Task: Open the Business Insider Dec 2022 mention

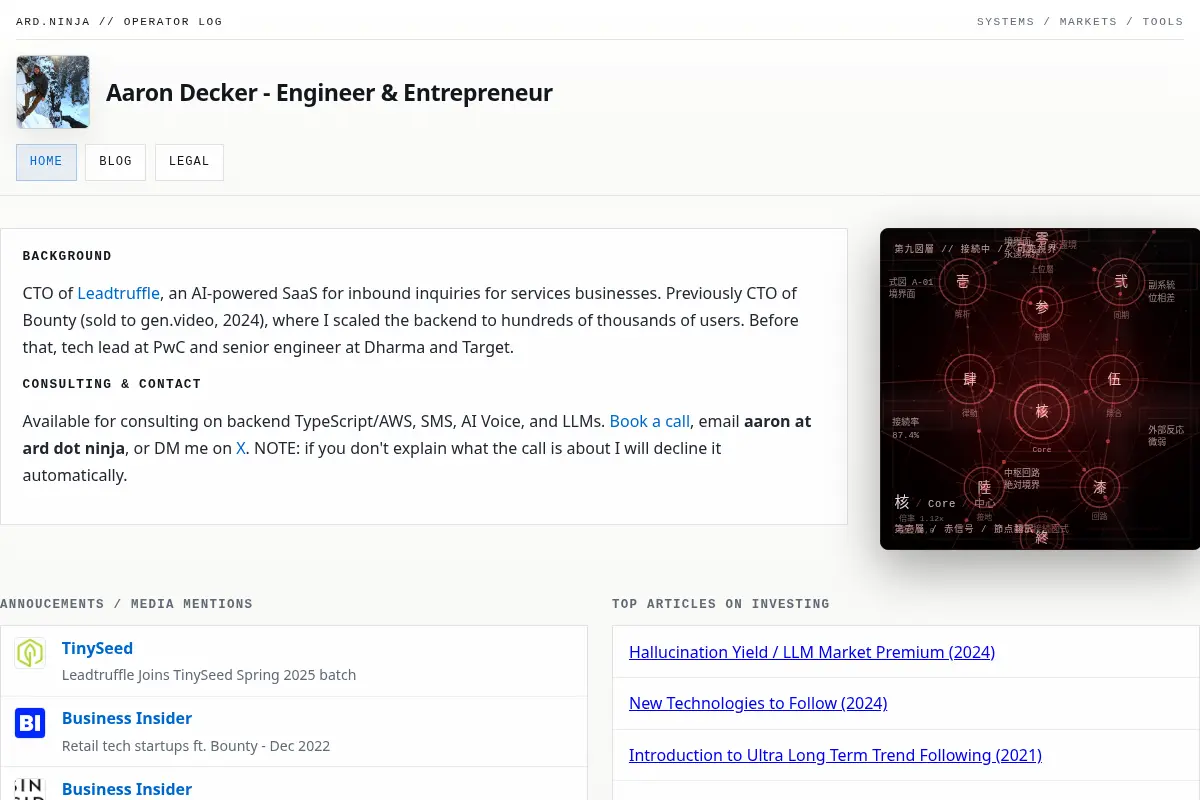Action: click(127, 718)
